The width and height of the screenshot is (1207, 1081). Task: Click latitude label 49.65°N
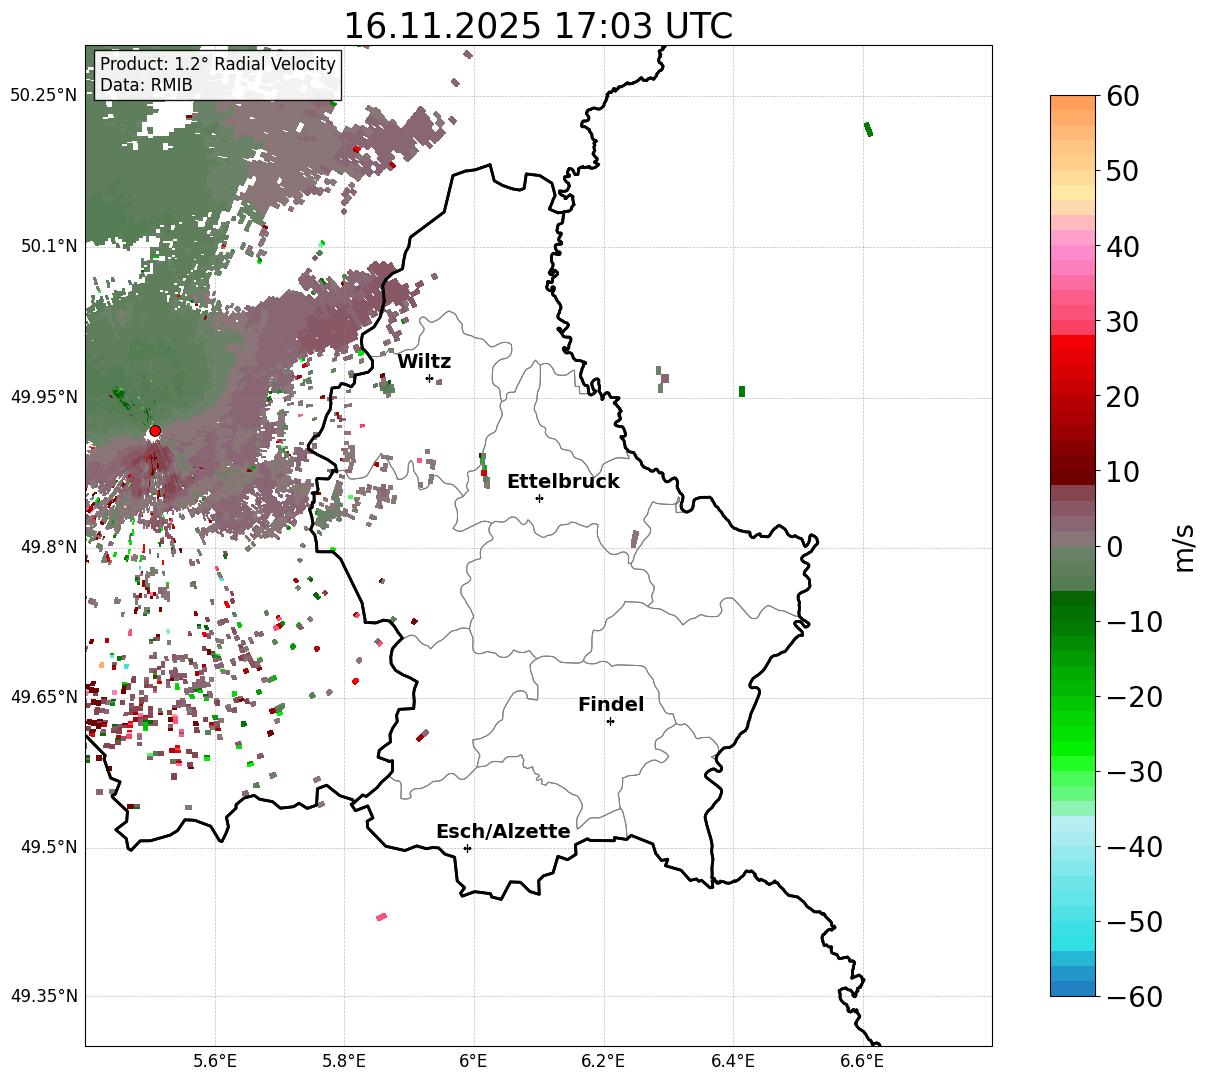(x=43, y=697)
